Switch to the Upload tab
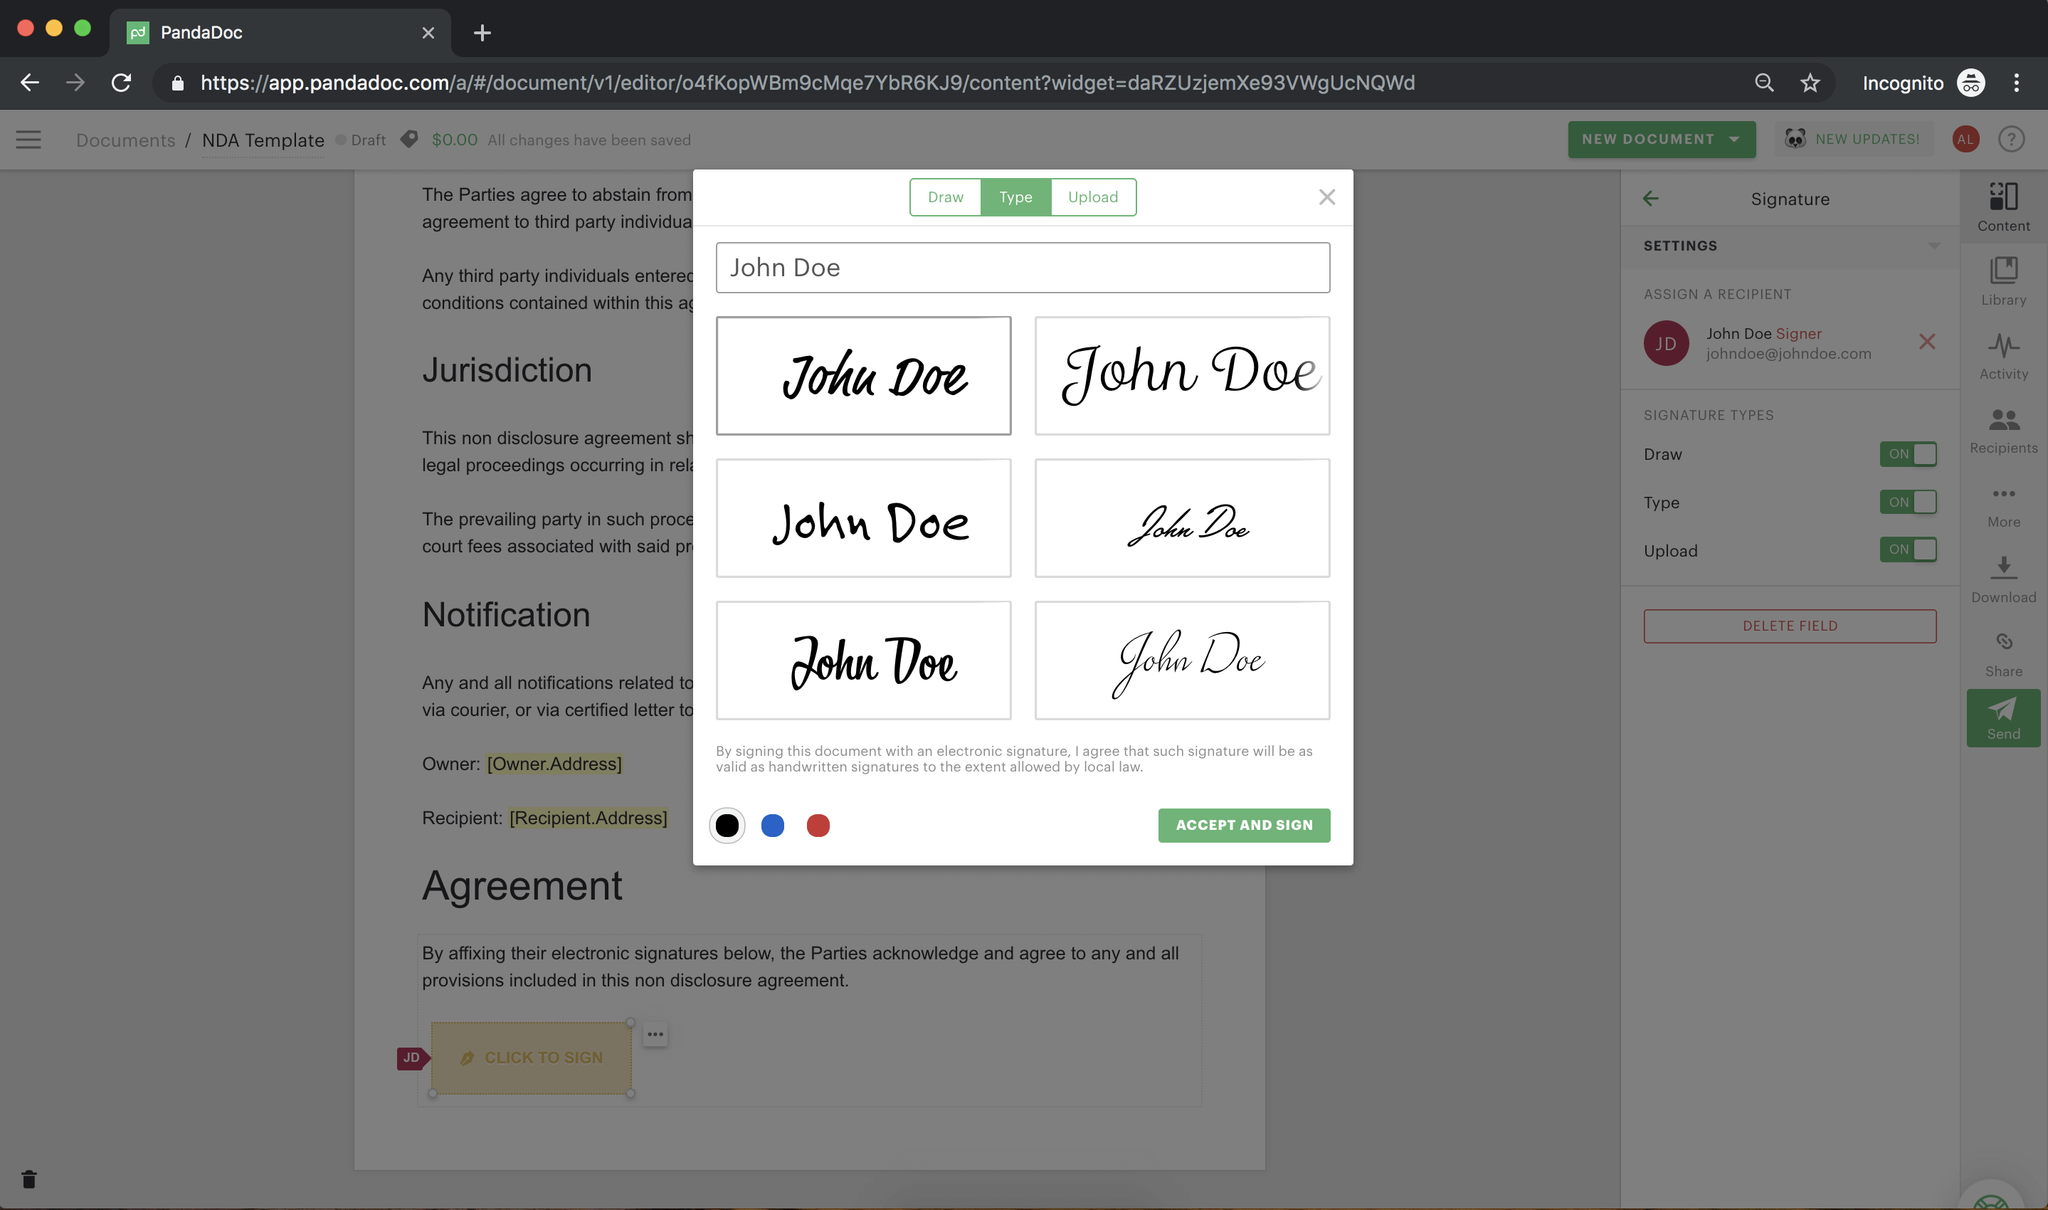The image size is (2048, 1210). 1093,197
